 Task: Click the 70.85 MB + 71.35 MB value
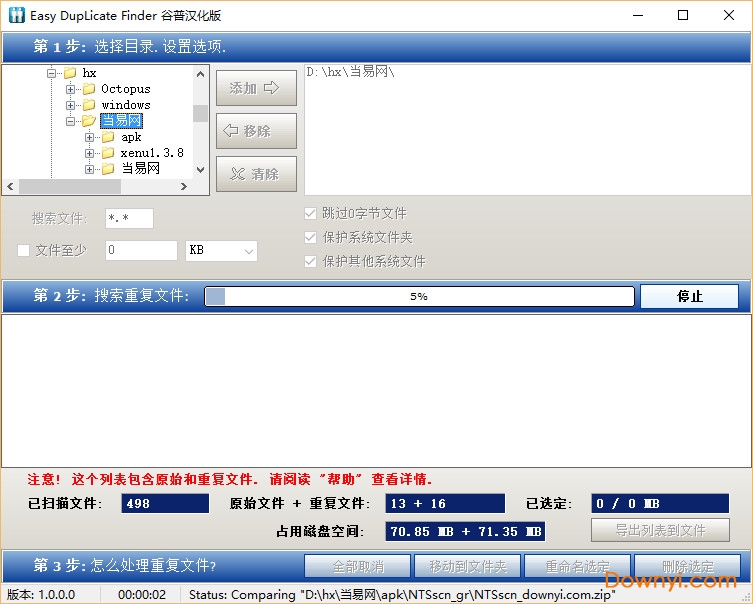click(x=465, y=531)
